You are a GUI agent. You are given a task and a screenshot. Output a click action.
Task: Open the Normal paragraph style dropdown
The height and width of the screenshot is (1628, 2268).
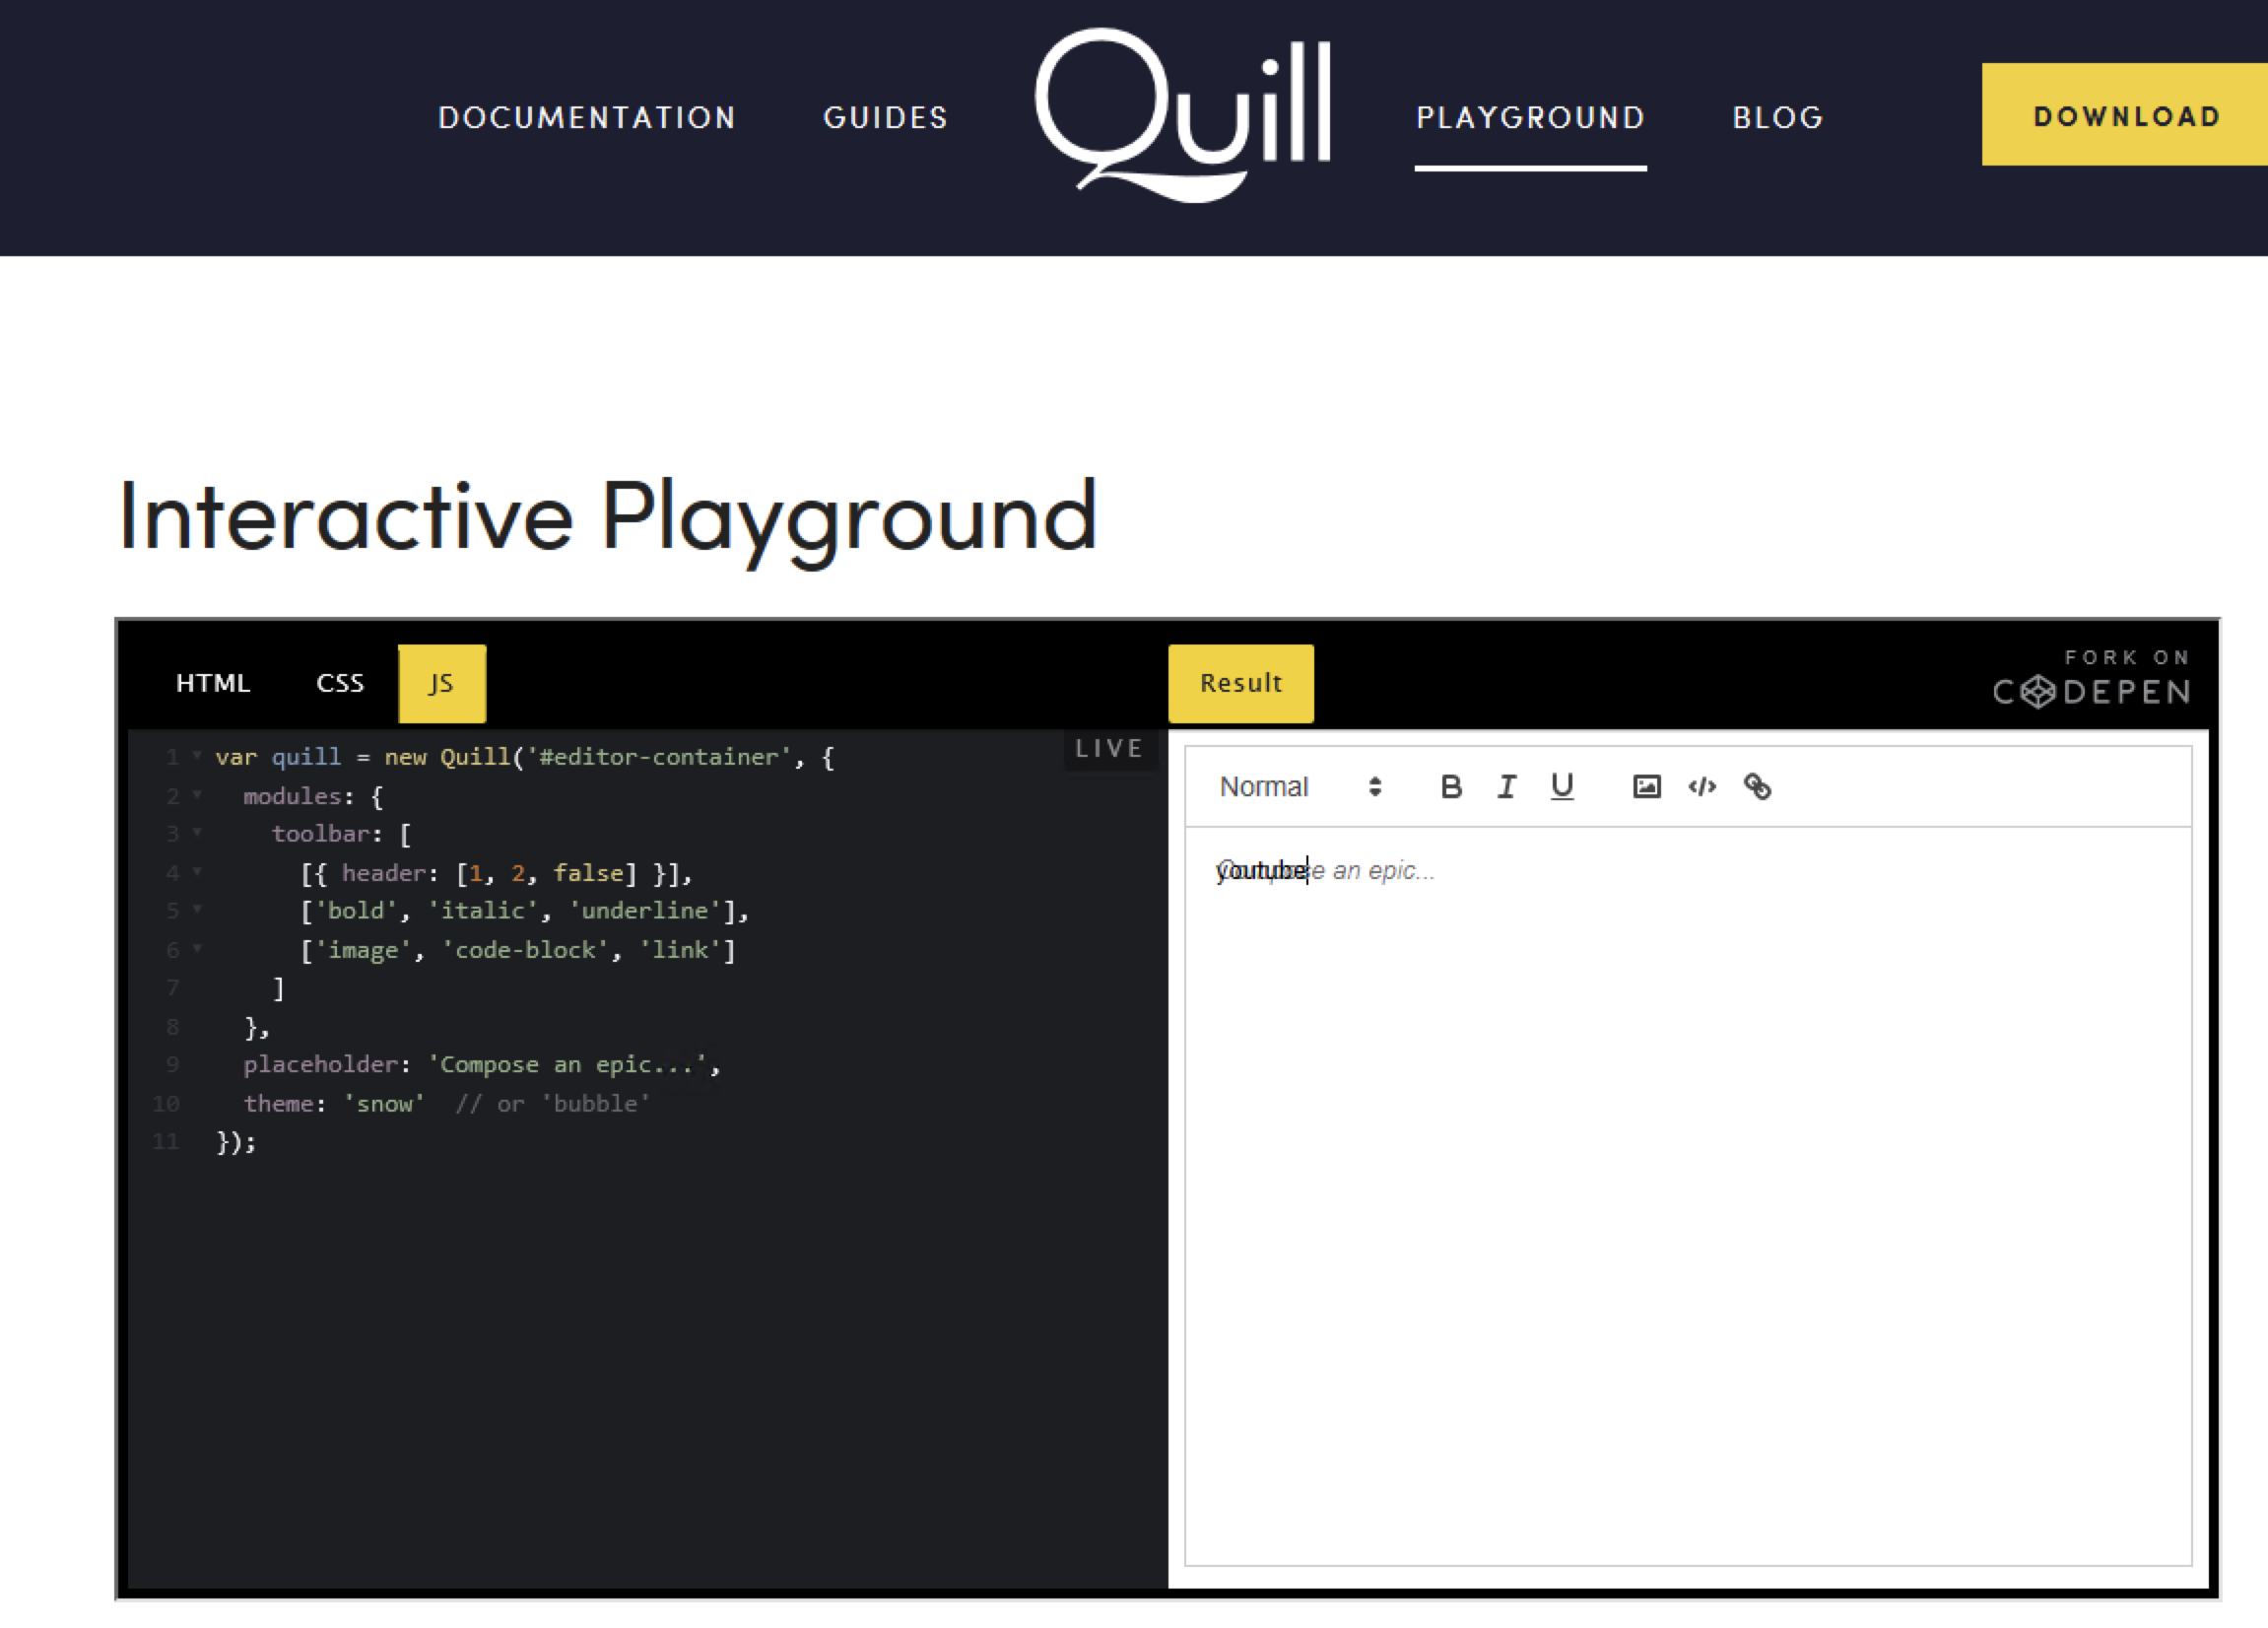[x=1265, y=787]
